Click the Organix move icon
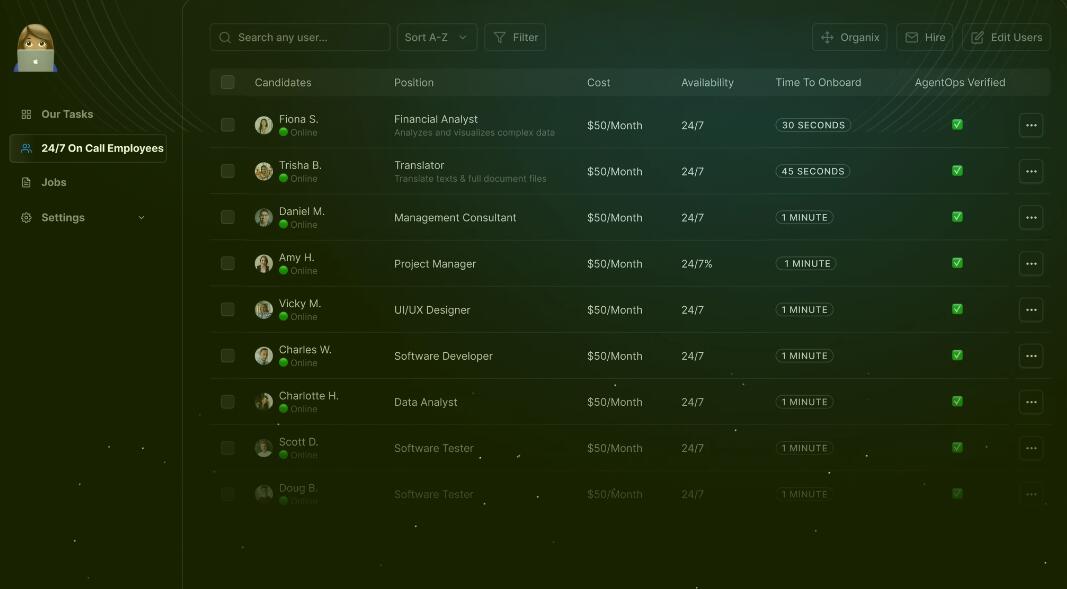The width and height of the screenshot is (1067, 589). coord(828,37)
